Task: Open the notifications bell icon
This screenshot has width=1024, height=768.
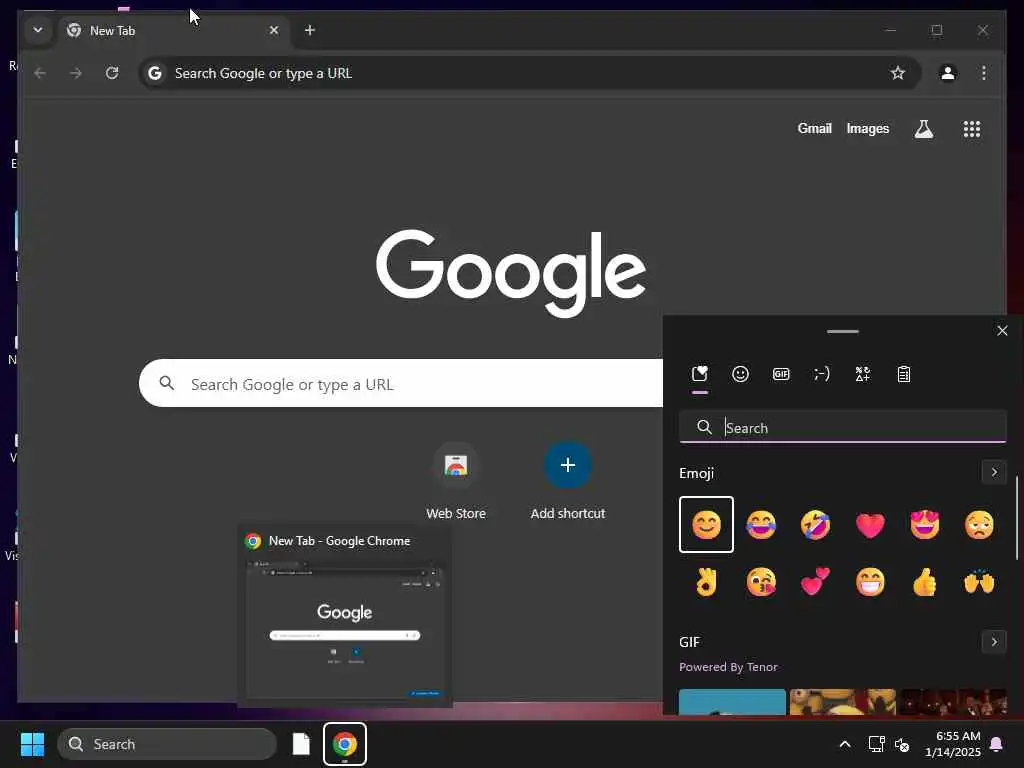Action: tap(997, 744)
